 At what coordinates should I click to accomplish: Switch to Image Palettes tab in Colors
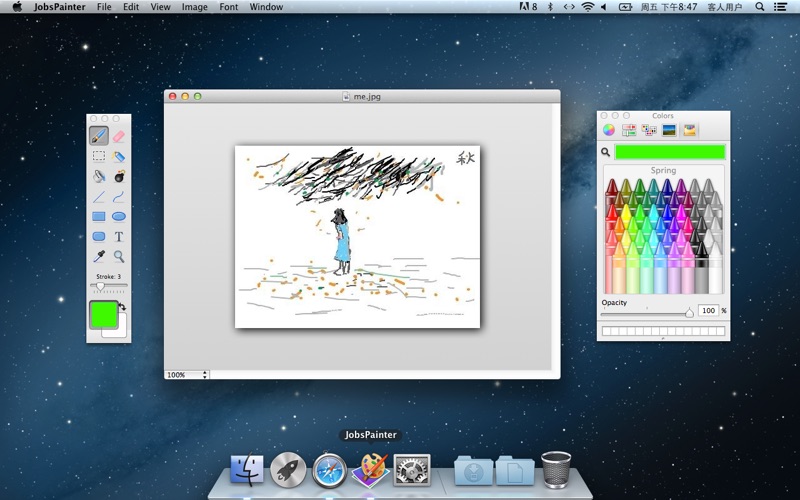click(x=669, y=130)
